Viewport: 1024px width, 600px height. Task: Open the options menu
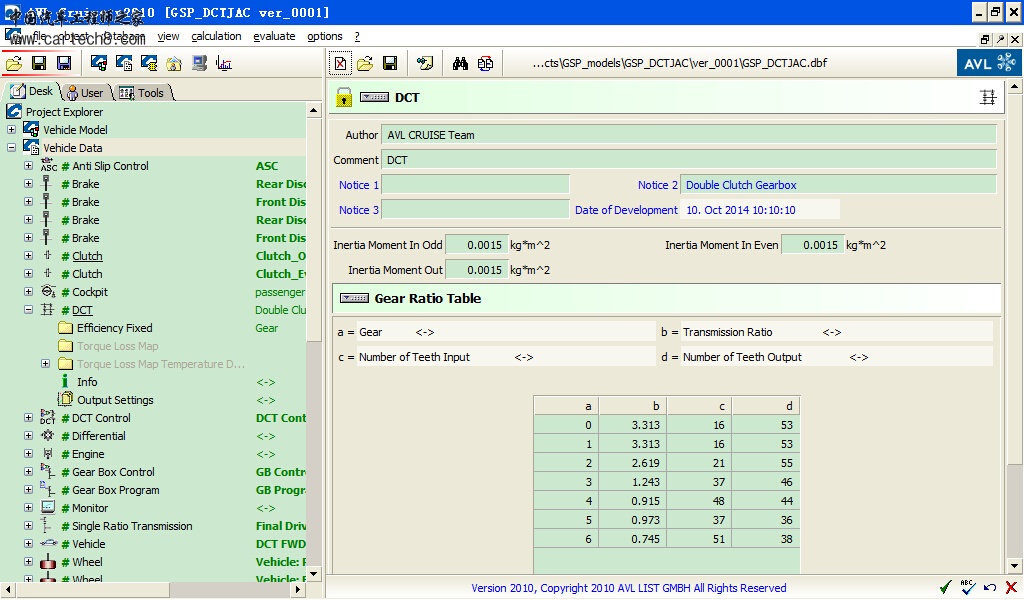[325, 37]
